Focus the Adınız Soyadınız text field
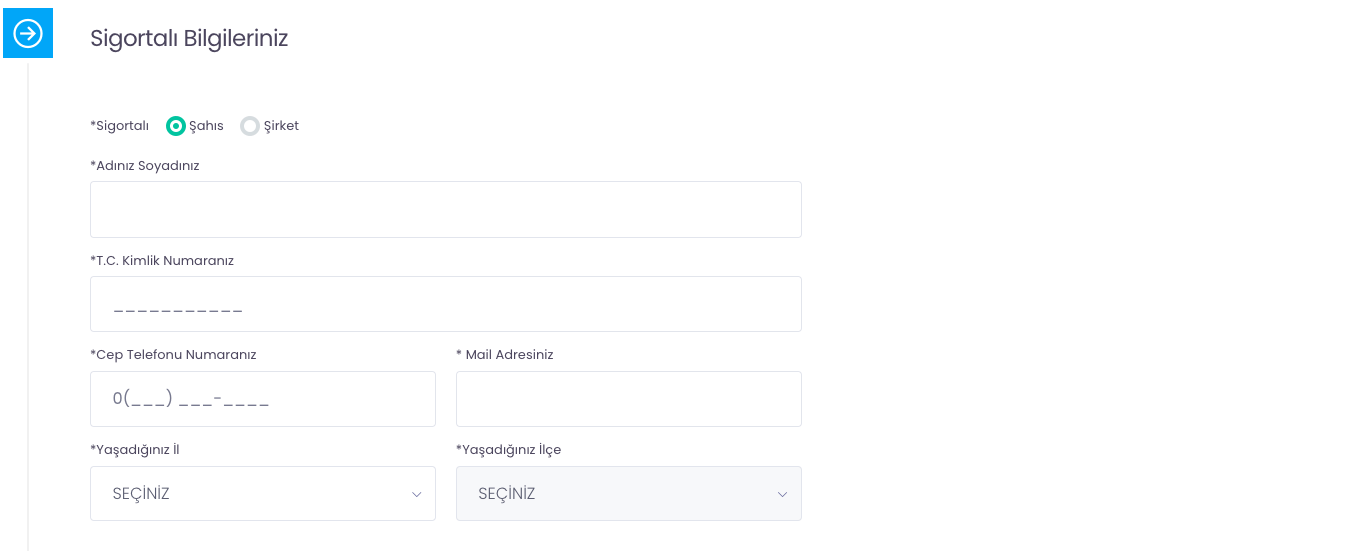1371x551 pixels. pos(446,209)
